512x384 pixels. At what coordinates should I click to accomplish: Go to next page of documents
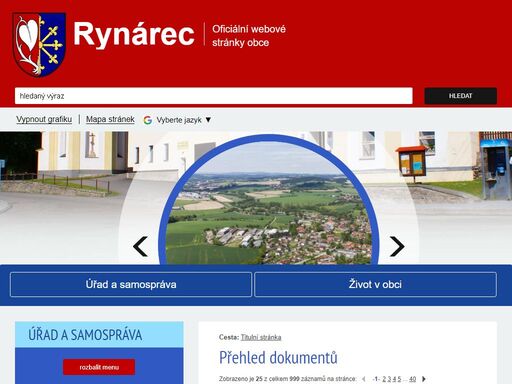point(424,379)
